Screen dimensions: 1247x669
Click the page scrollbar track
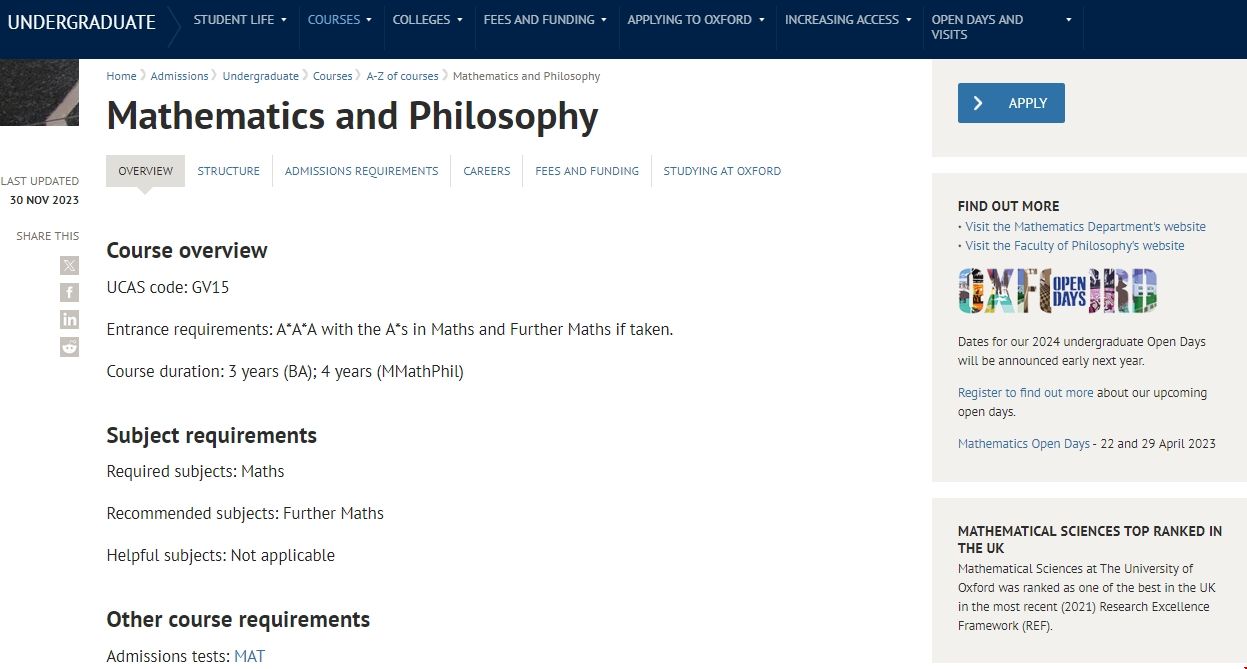[x=1241, y=400]
